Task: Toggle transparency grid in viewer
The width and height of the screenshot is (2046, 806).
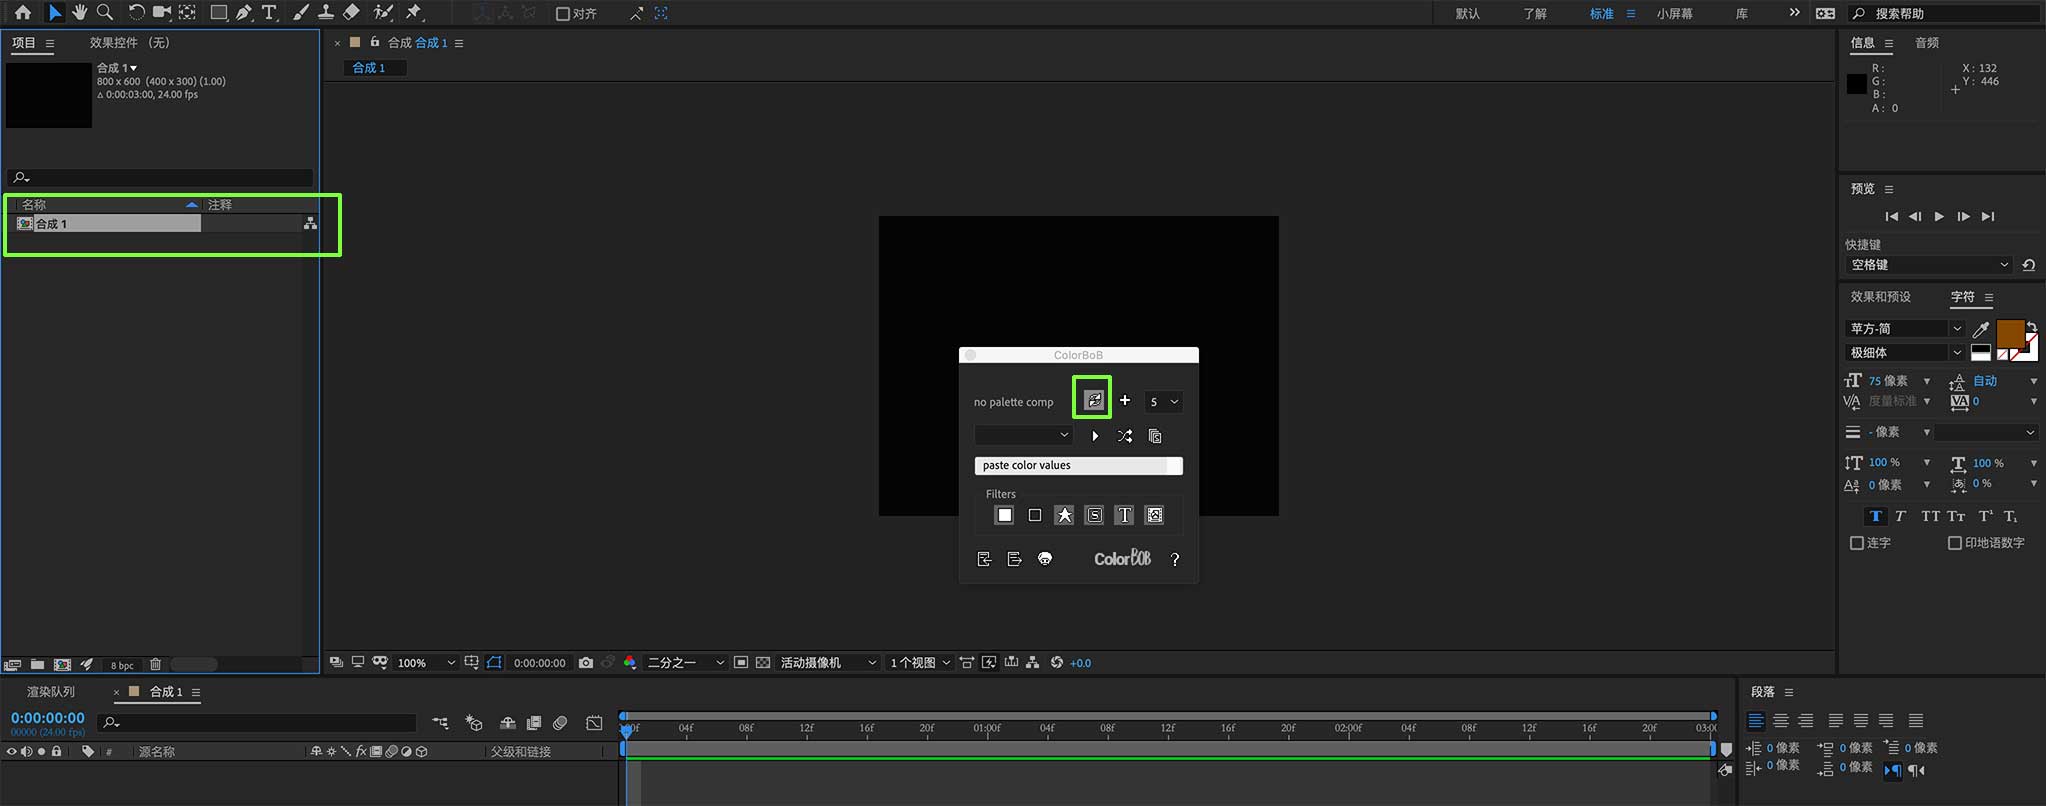Action: coord(763,662)
